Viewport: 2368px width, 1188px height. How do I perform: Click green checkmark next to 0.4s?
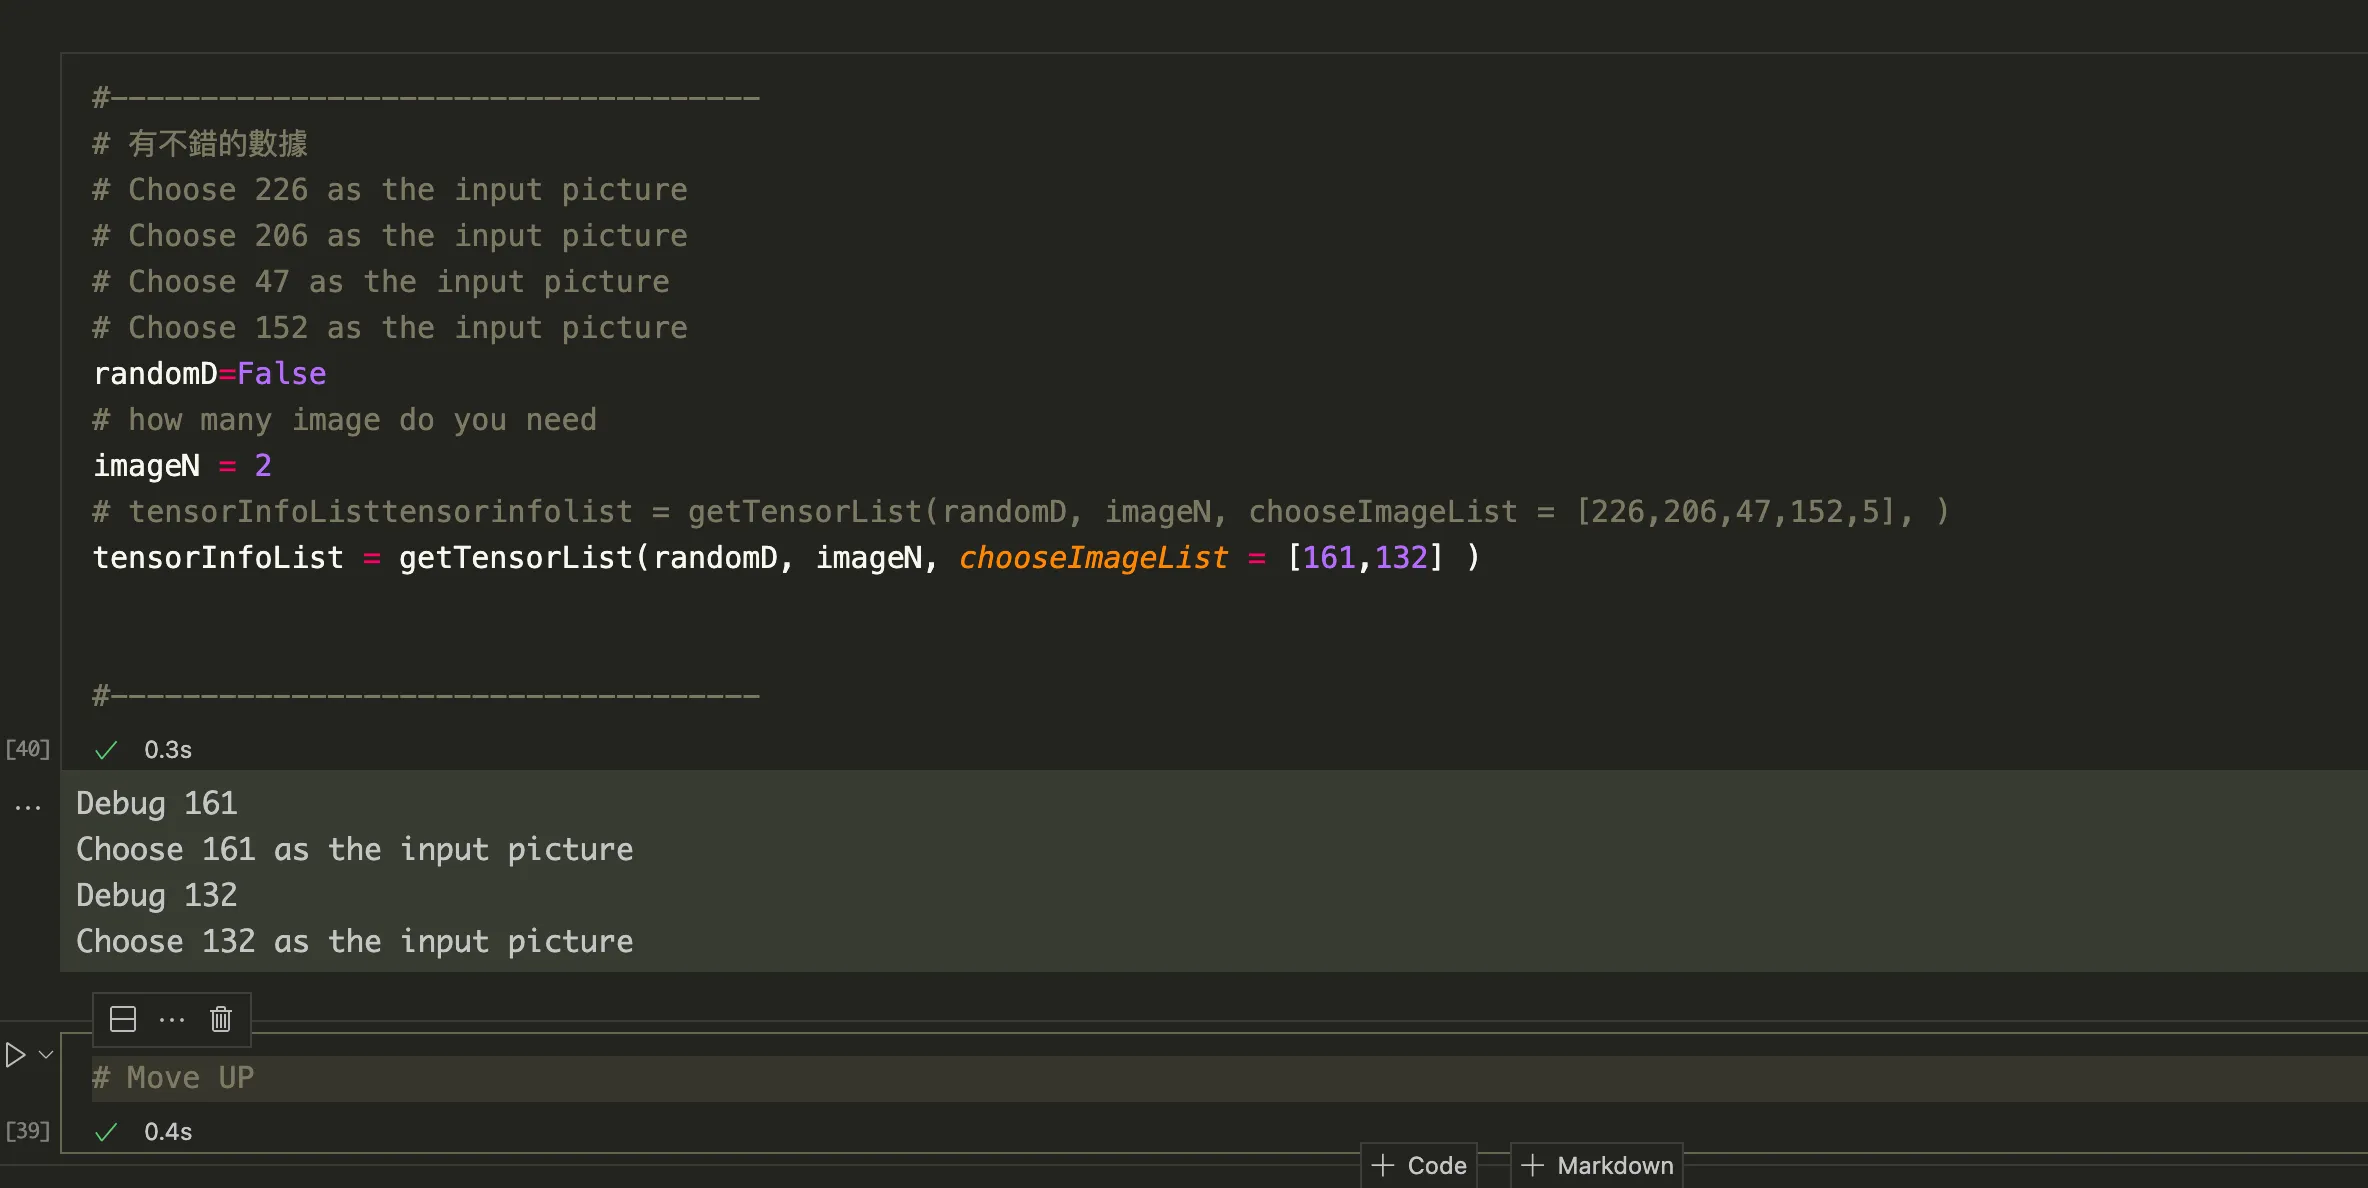[x=106, y=1132]
